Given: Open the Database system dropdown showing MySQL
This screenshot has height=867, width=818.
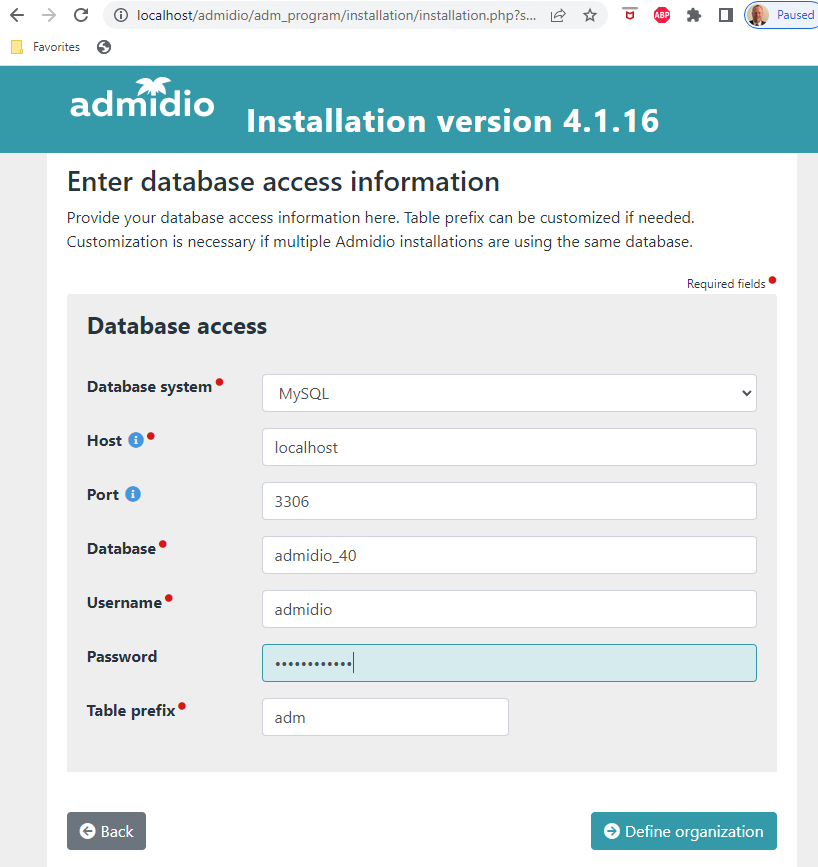Looking at the screenshot, I should [x=509, y=393].
